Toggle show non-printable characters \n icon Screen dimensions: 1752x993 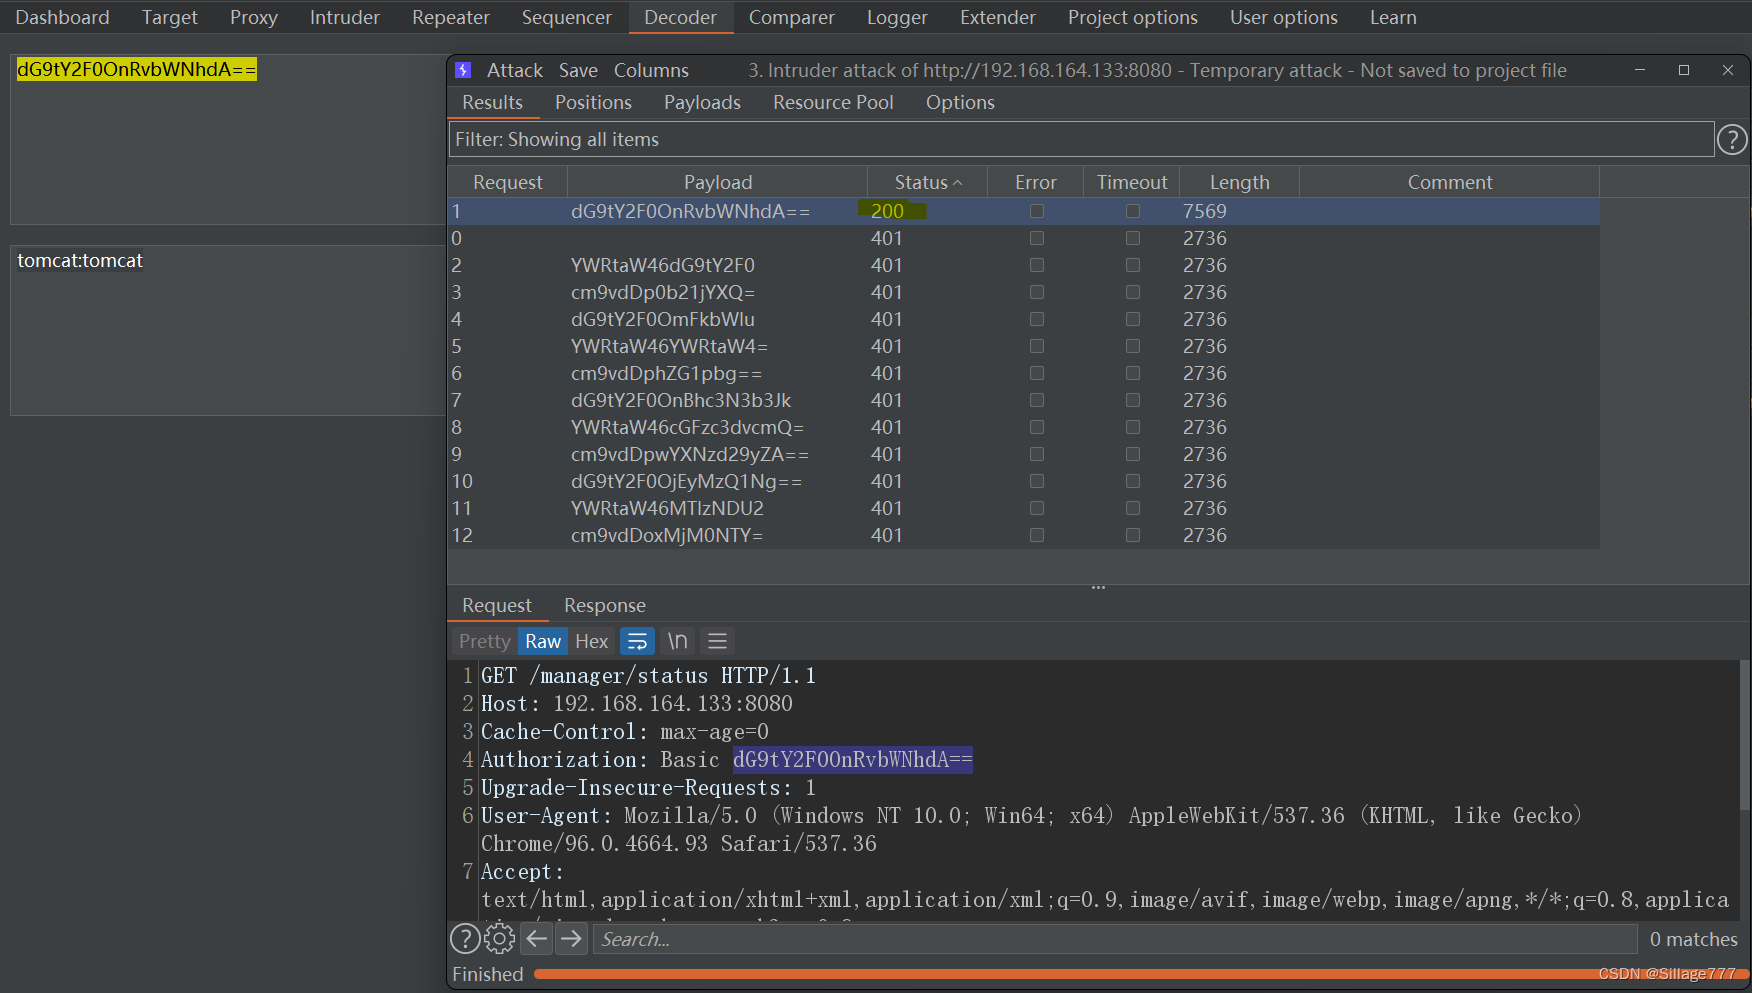tap(678, 641)
